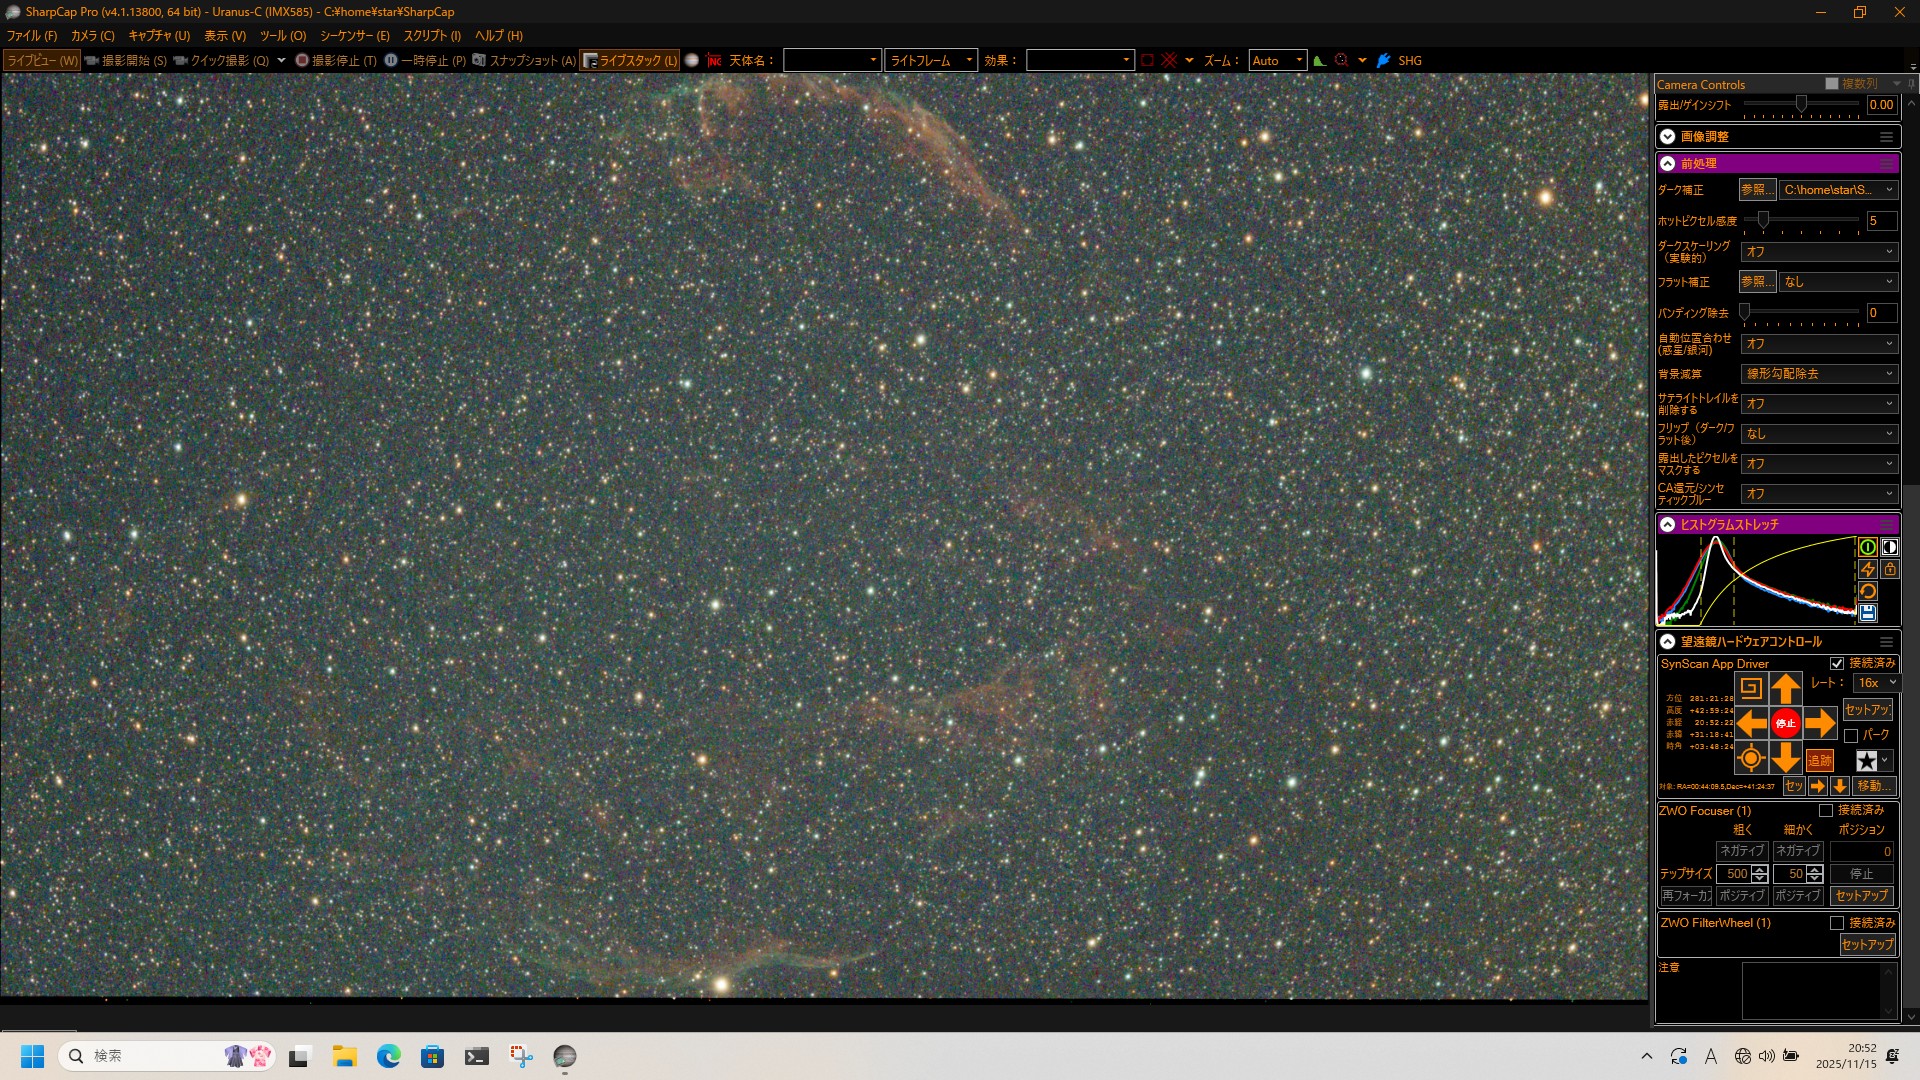The image size is (1920, 1080).
Task: Click the spiral search icon
Action: 1750,688
